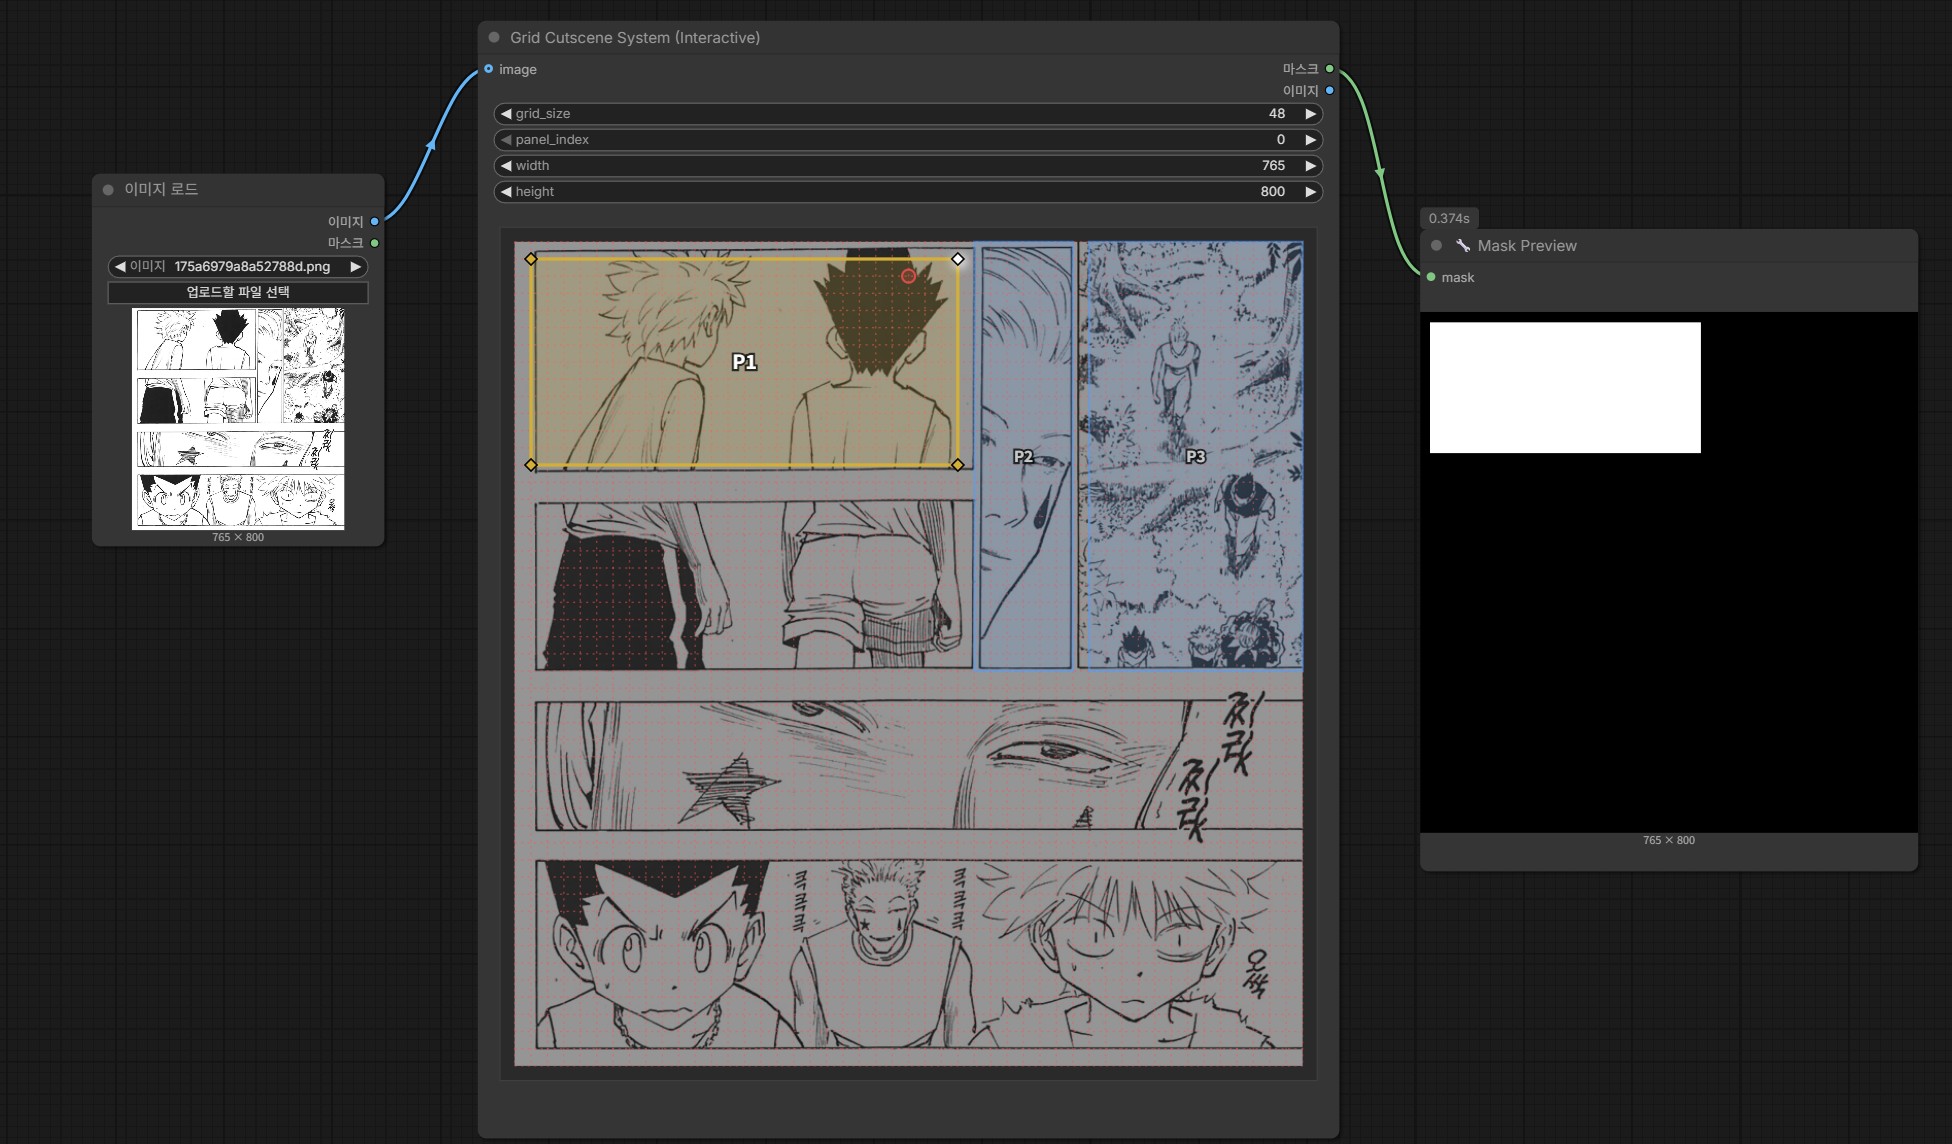This screenshot has height=1144, width=1952.
Task: Click the height decrease arrow
Action: 506,192
